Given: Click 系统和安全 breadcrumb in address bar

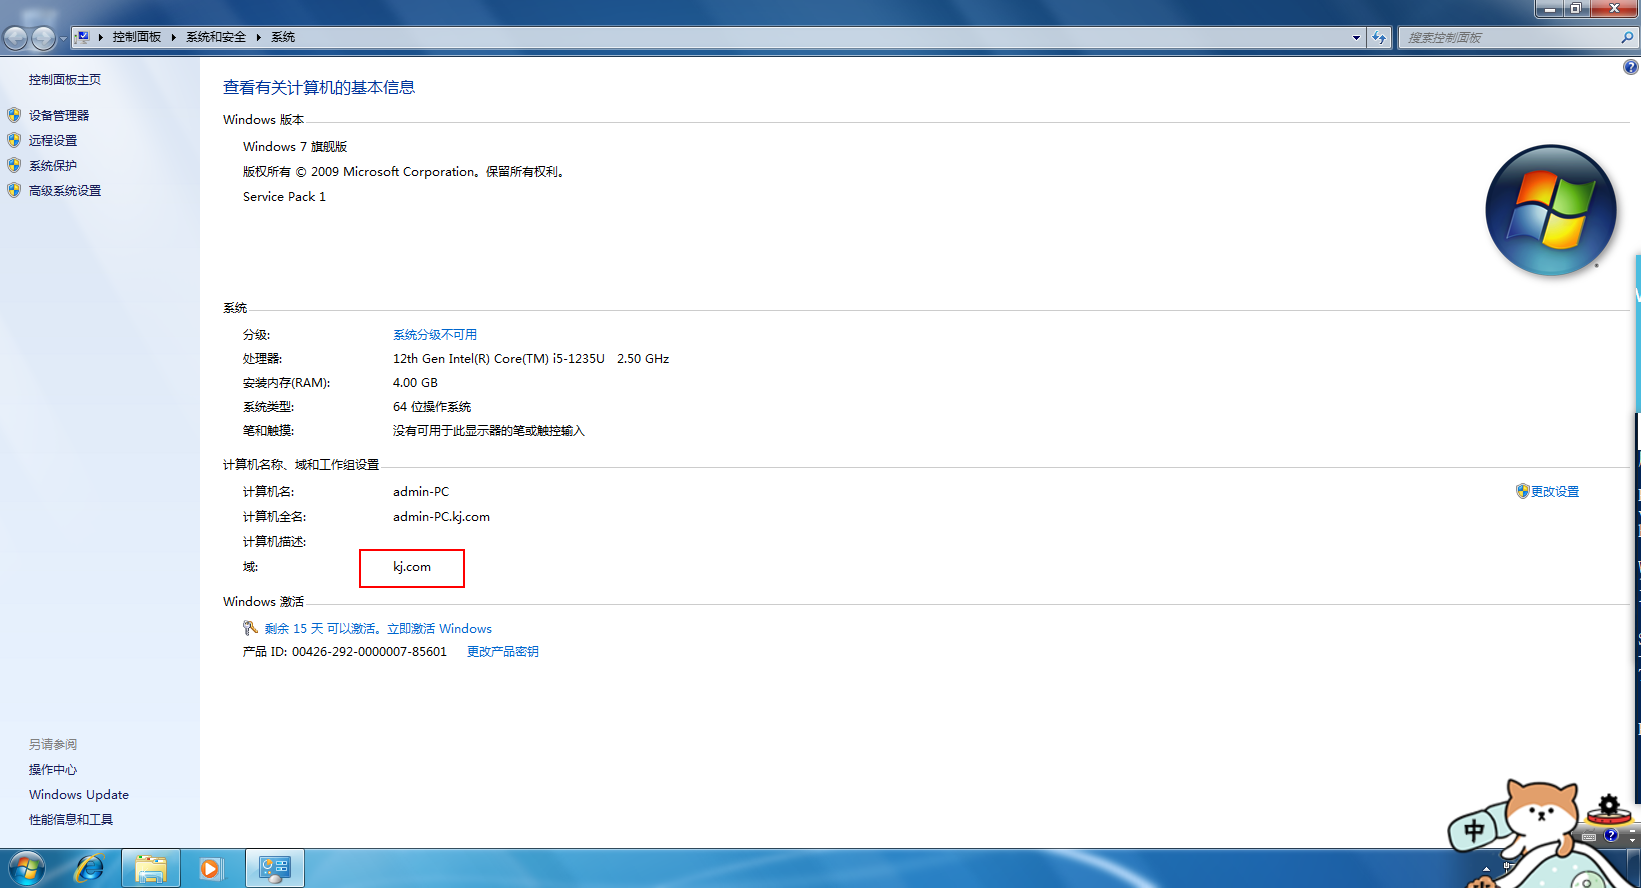Looking at the screenshot, I should [x=216, y=37].
